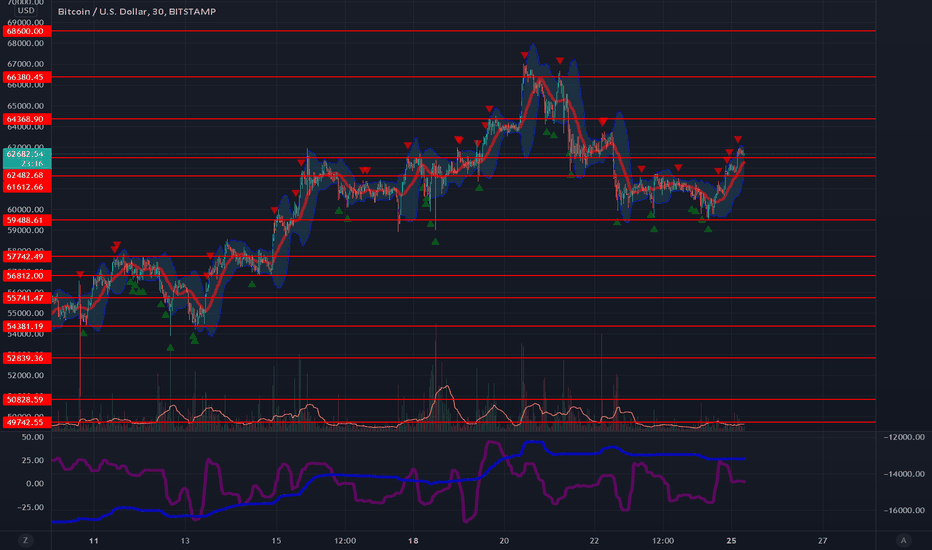Screen dimensions: 932x550
Task: Click the 18 date label on time axis
Action: pos(413,540)
